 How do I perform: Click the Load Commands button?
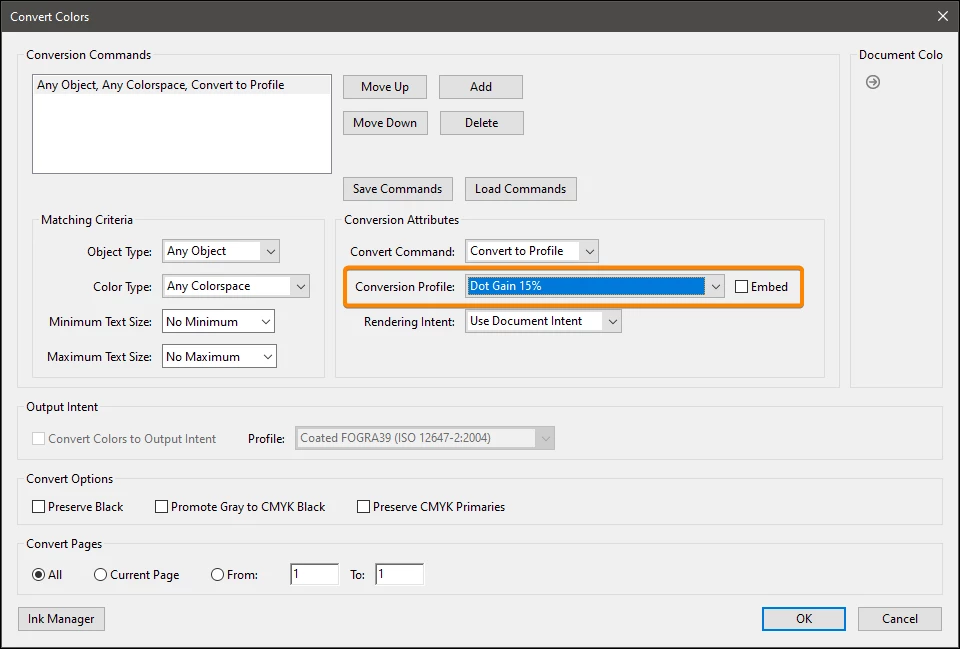point(520,189)
